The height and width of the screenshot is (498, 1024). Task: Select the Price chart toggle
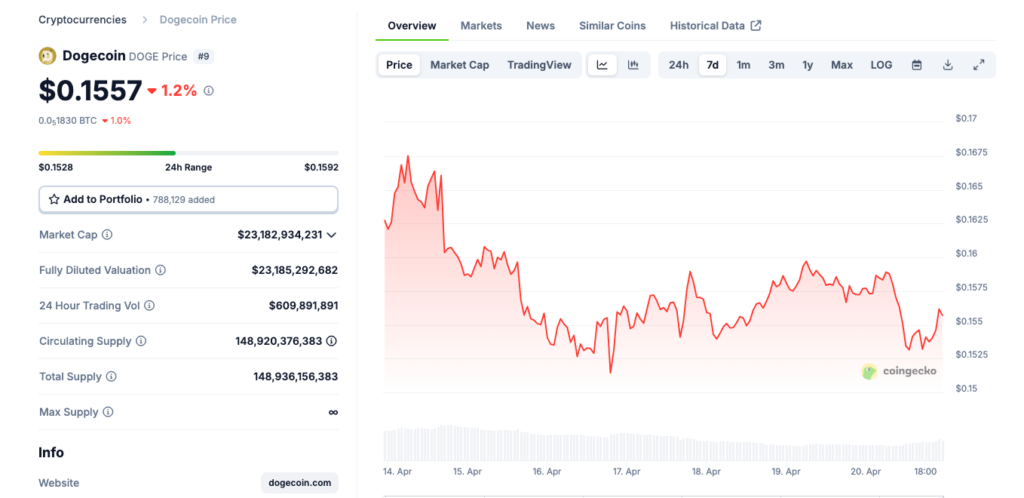(399, 65)
